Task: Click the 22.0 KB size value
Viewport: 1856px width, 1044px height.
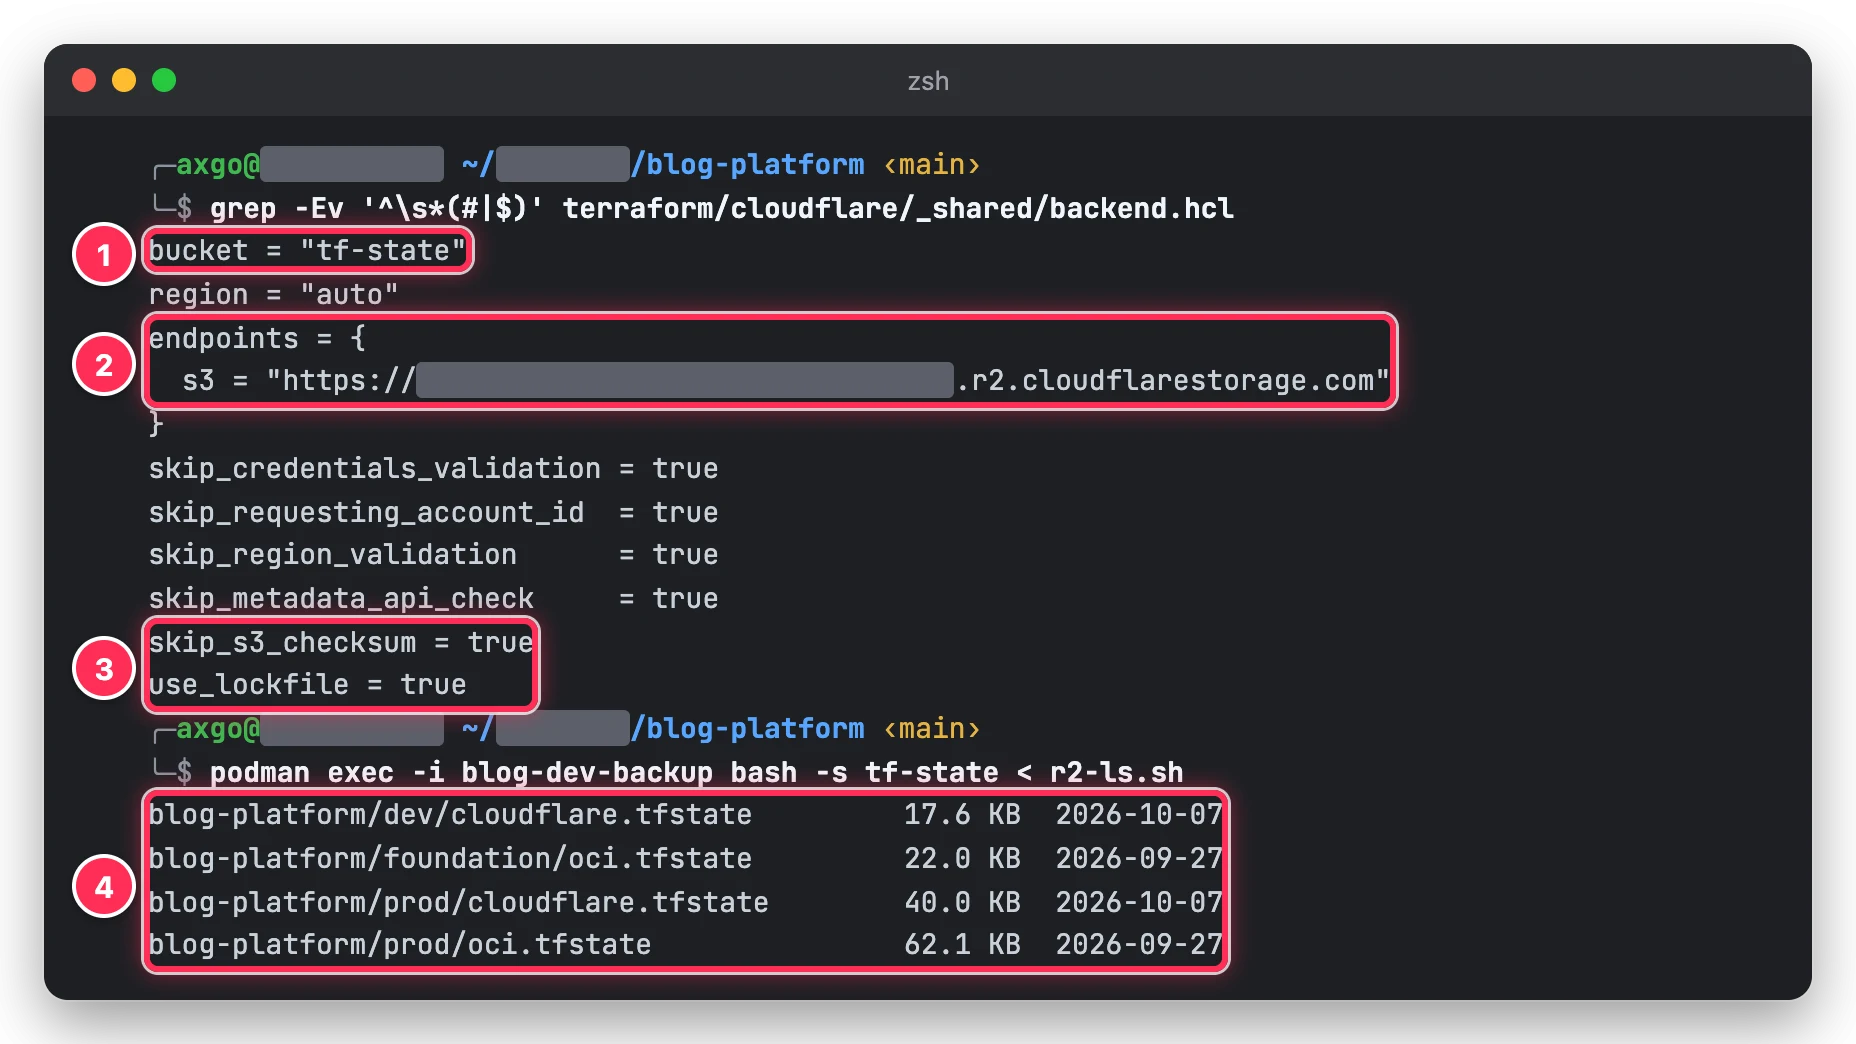Action: [962, 858]
